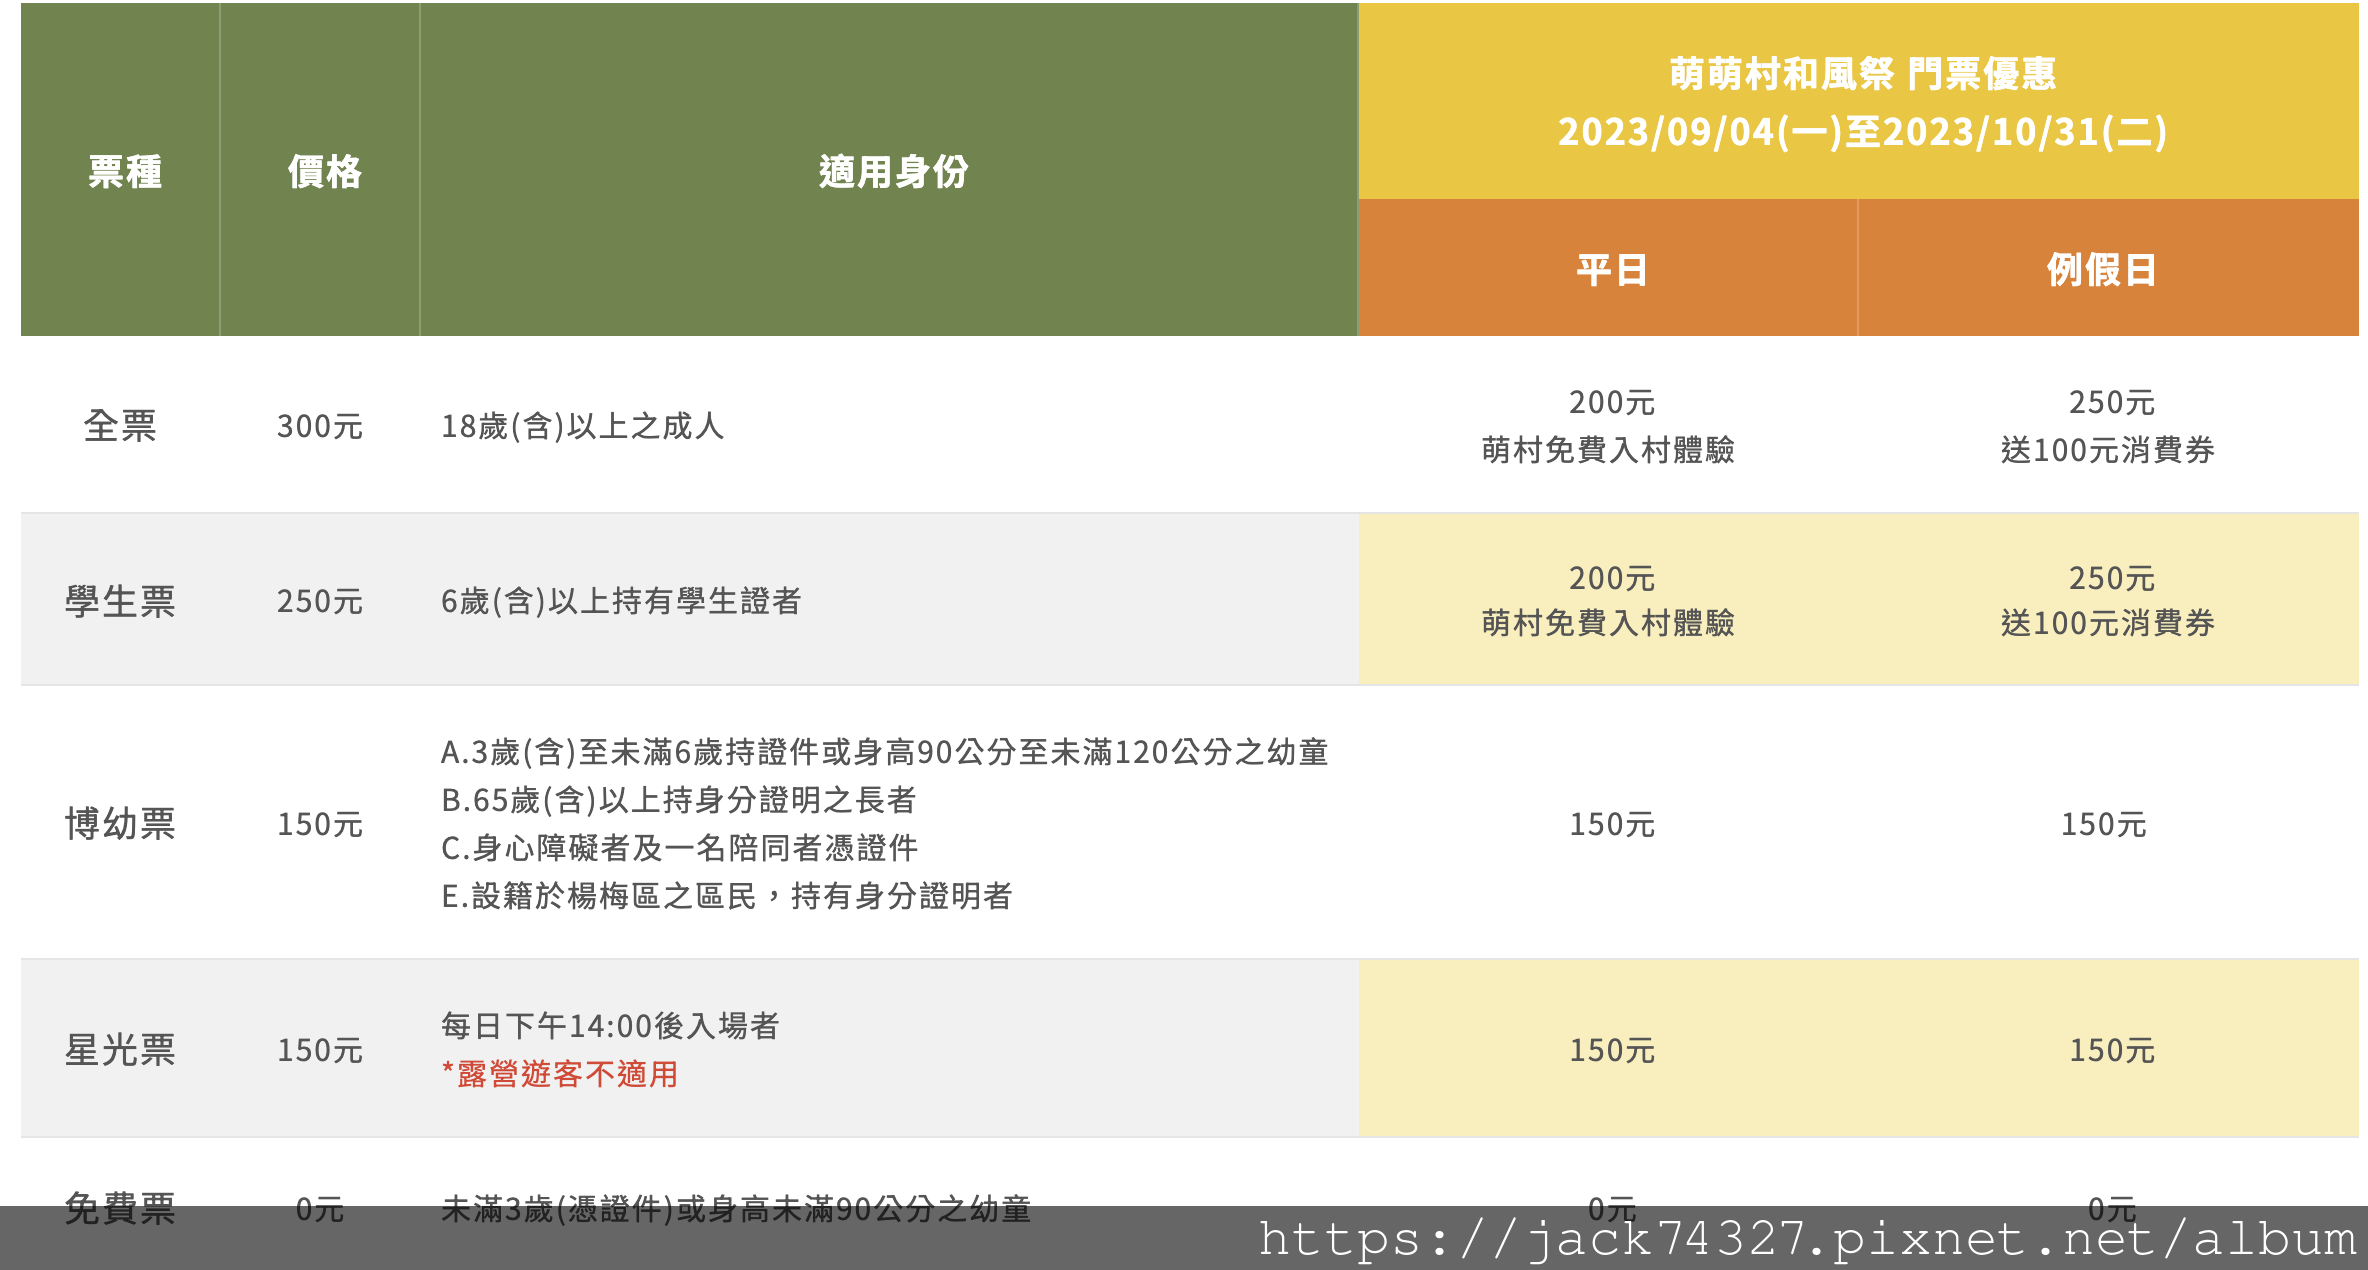Select the 博幼票 ticket type
Image resolution: width=2368 pixels, height=1270 pixels.
coord(120,824)
